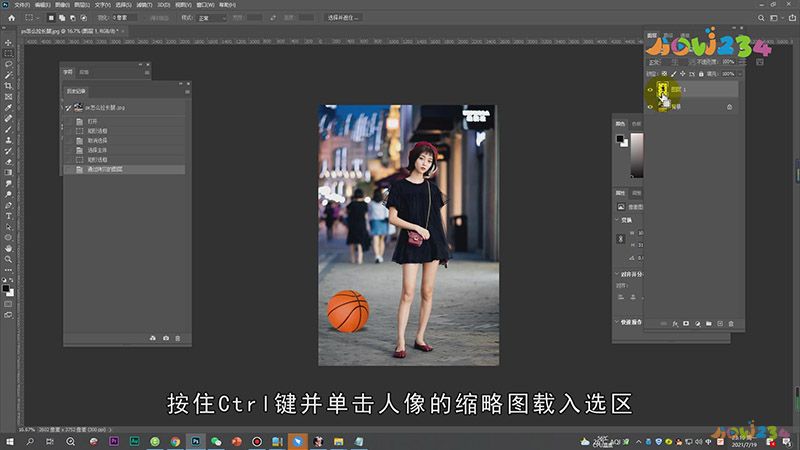800x450 pixels.
Task: Select the Lasso tool
Action: [8, 64]
